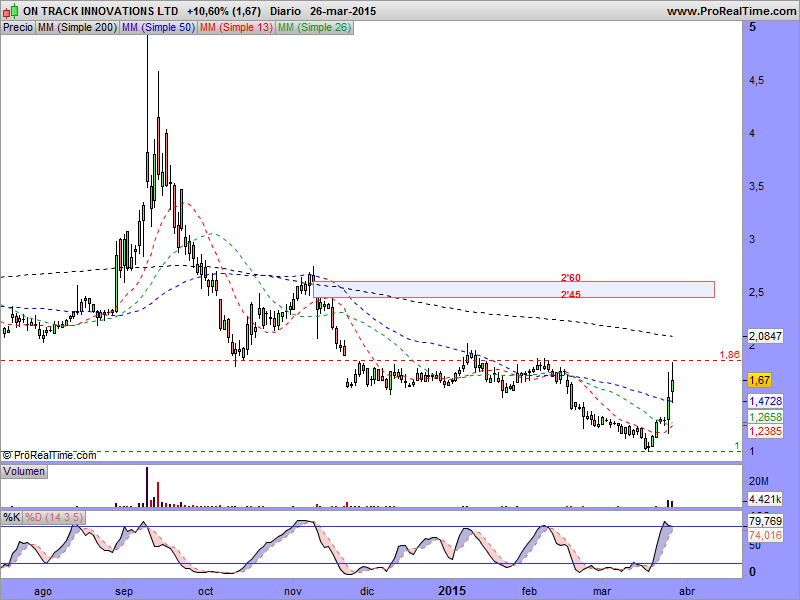Select the Precio indicator tab

[18, 28]
